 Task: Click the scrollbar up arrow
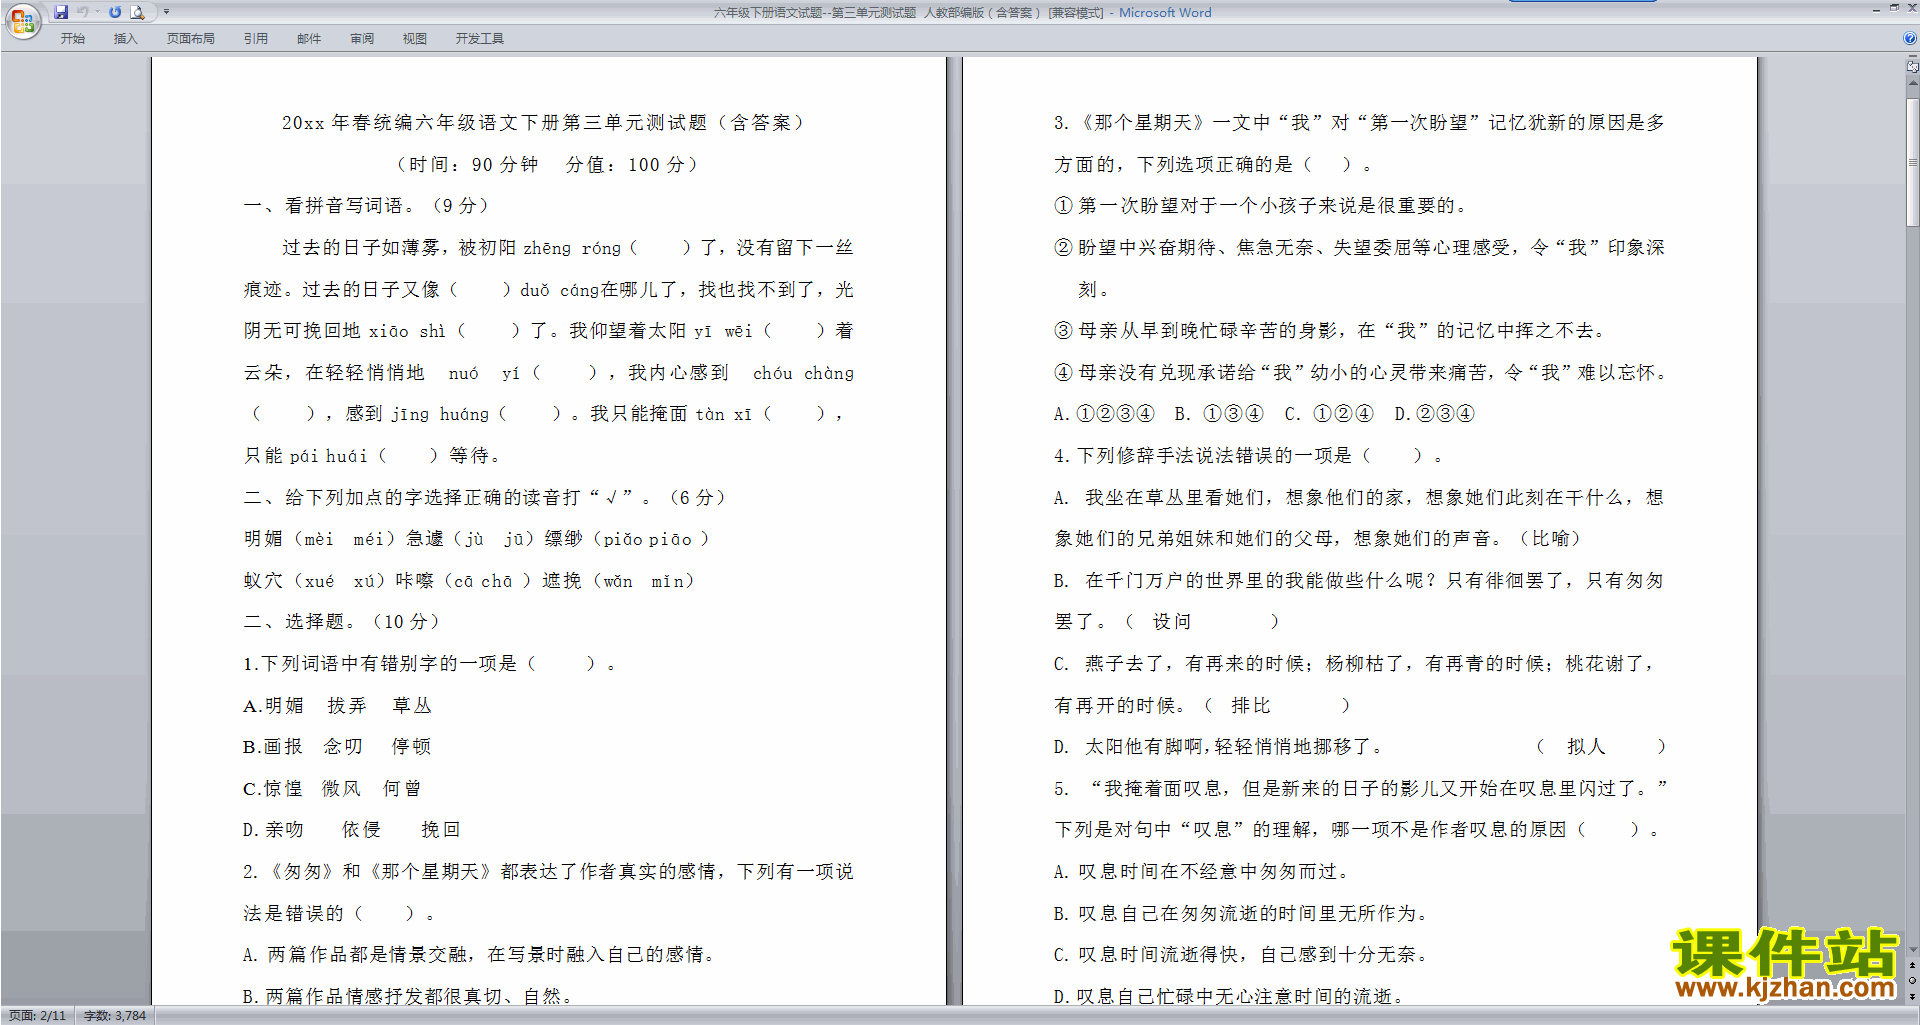1912,82
